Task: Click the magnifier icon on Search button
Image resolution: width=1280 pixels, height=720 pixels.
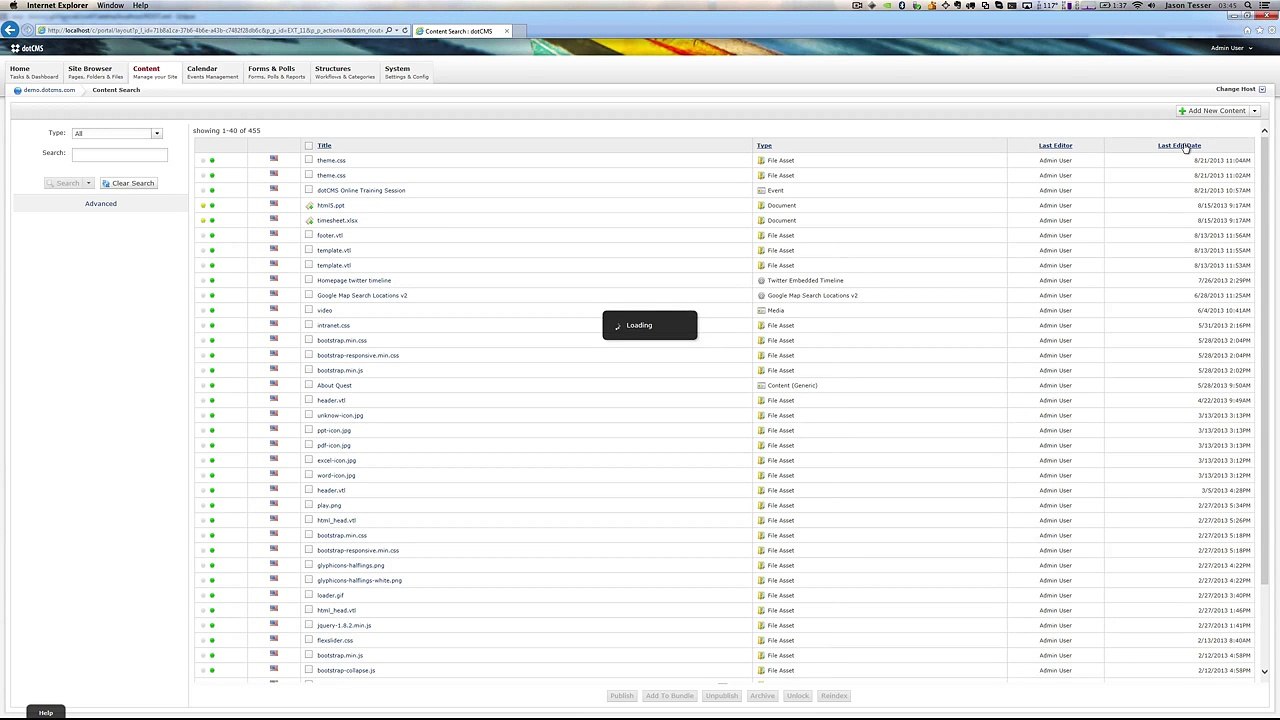Action: pyautogui.click(x=51, y=183)
